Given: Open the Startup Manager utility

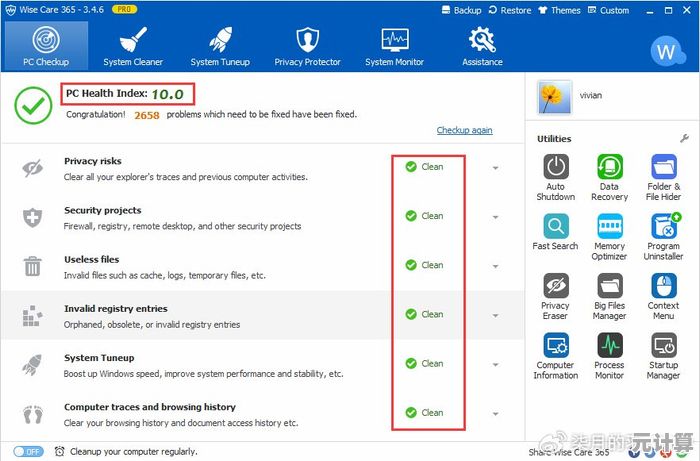Looking at the screenshot, I should (x=663, y=356).
